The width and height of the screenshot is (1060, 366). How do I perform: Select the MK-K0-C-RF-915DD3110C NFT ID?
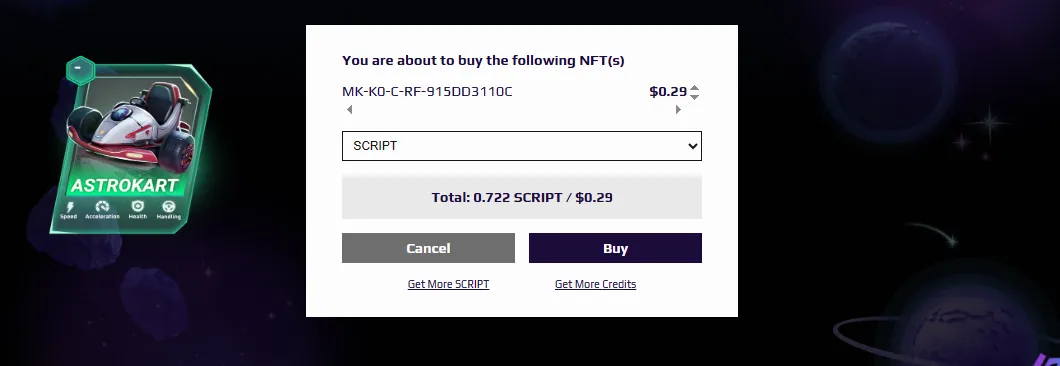pos(427,91)
